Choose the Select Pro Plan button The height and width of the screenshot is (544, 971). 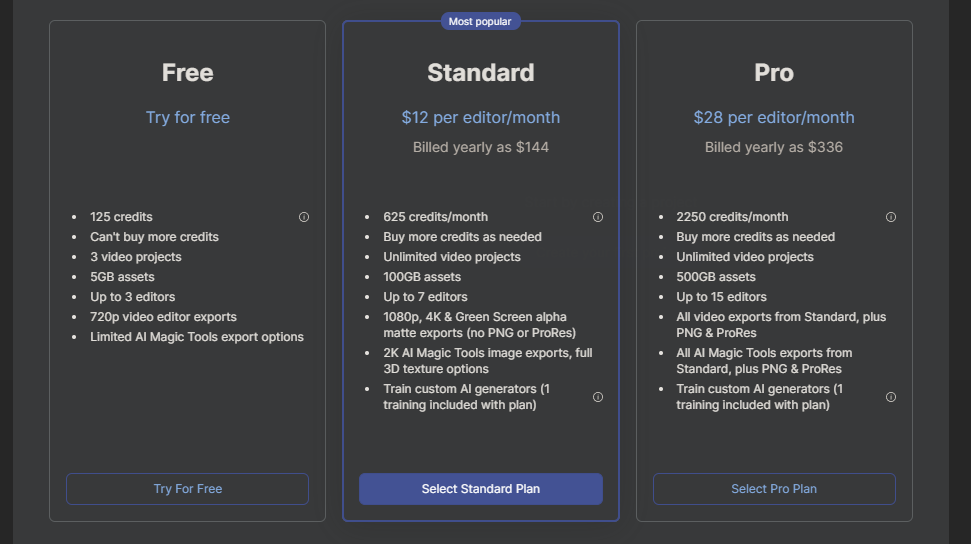[774, 489]
